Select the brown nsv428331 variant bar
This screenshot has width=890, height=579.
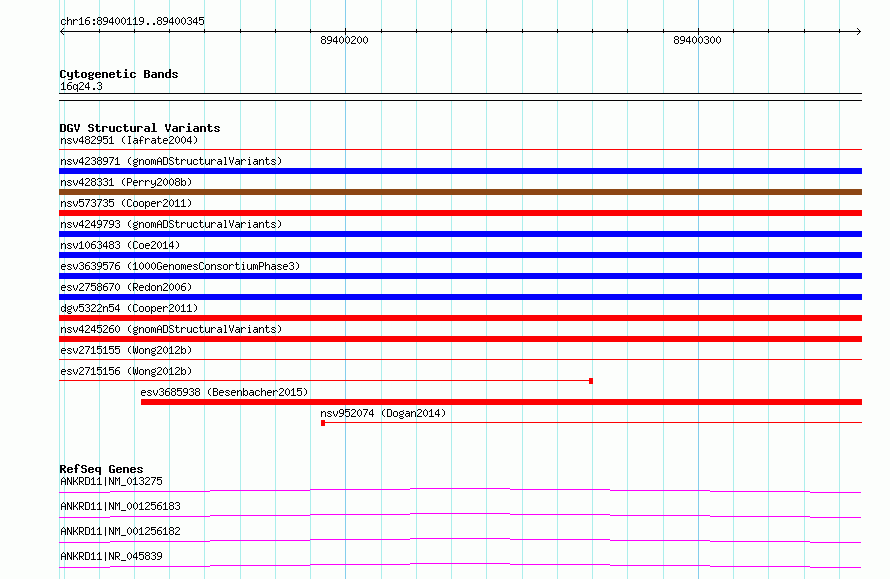pyautogui.click(x=460, y=192)
